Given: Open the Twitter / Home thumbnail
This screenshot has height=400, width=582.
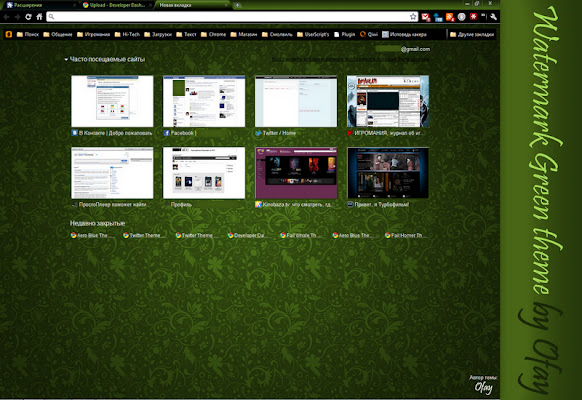Looking at the screenshot, I should [296, 101].
